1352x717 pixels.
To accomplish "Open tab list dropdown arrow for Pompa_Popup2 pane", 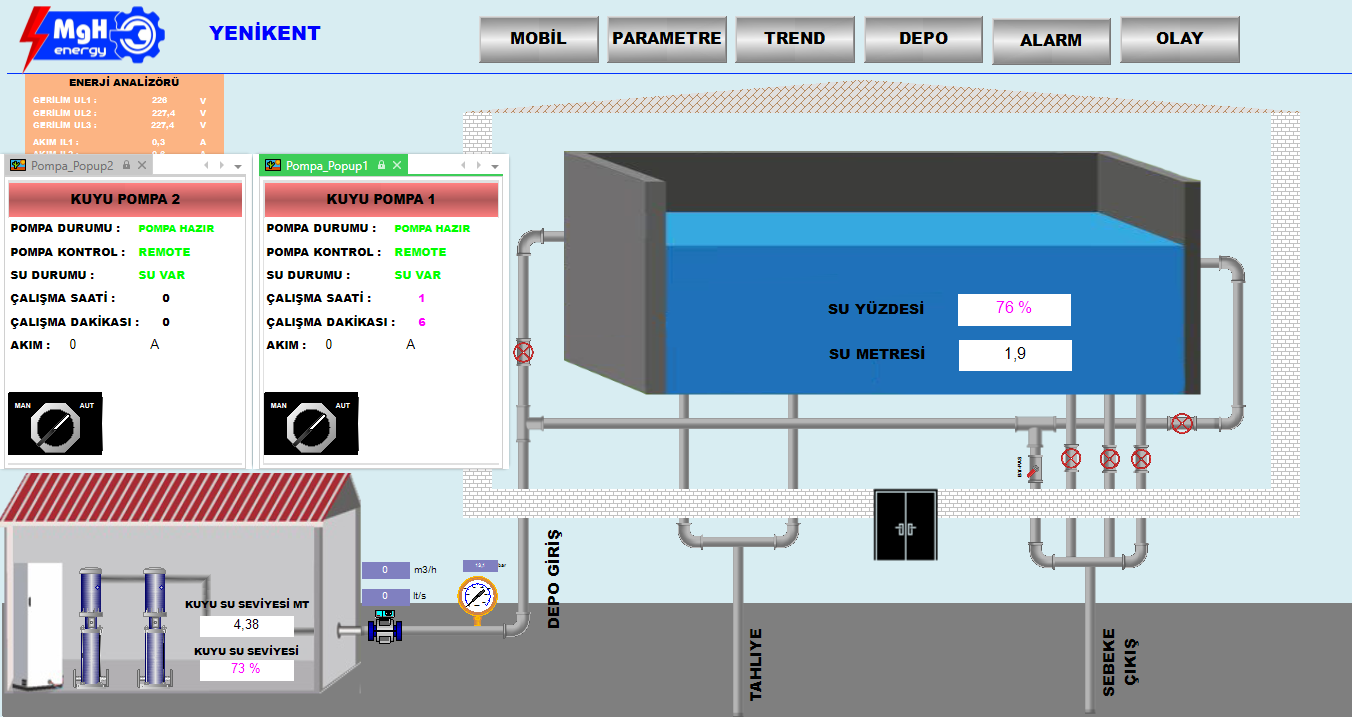I will tap(238, 166).
